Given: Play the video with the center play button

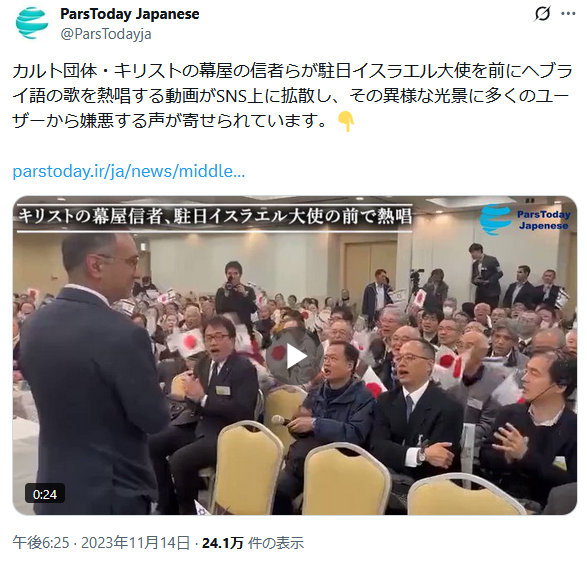Looking at the screenshot, I should [295, 356].
